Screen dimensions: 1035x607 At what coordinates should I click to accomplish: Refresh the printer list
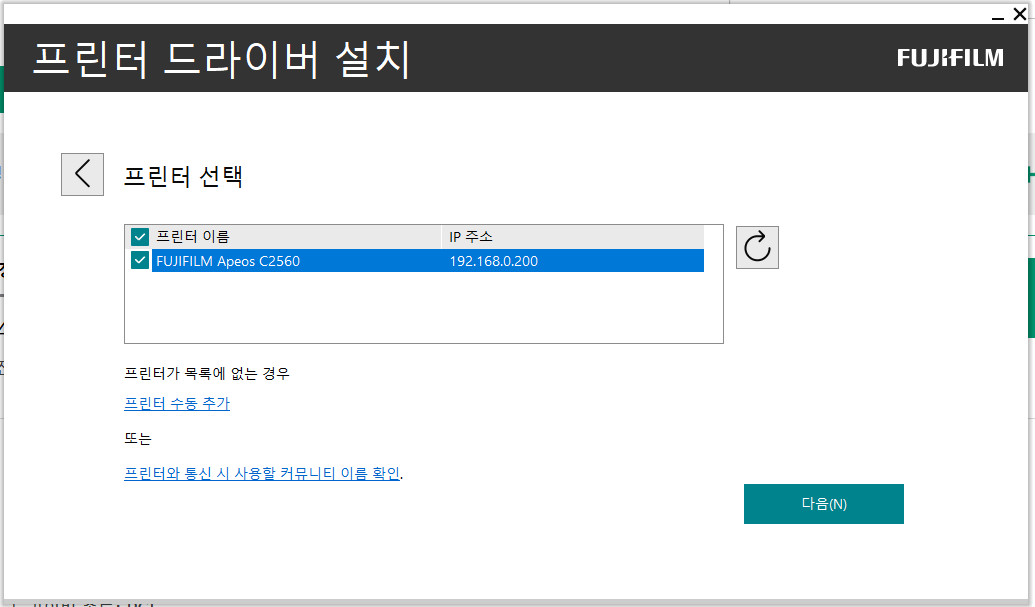tap(757, 247)
